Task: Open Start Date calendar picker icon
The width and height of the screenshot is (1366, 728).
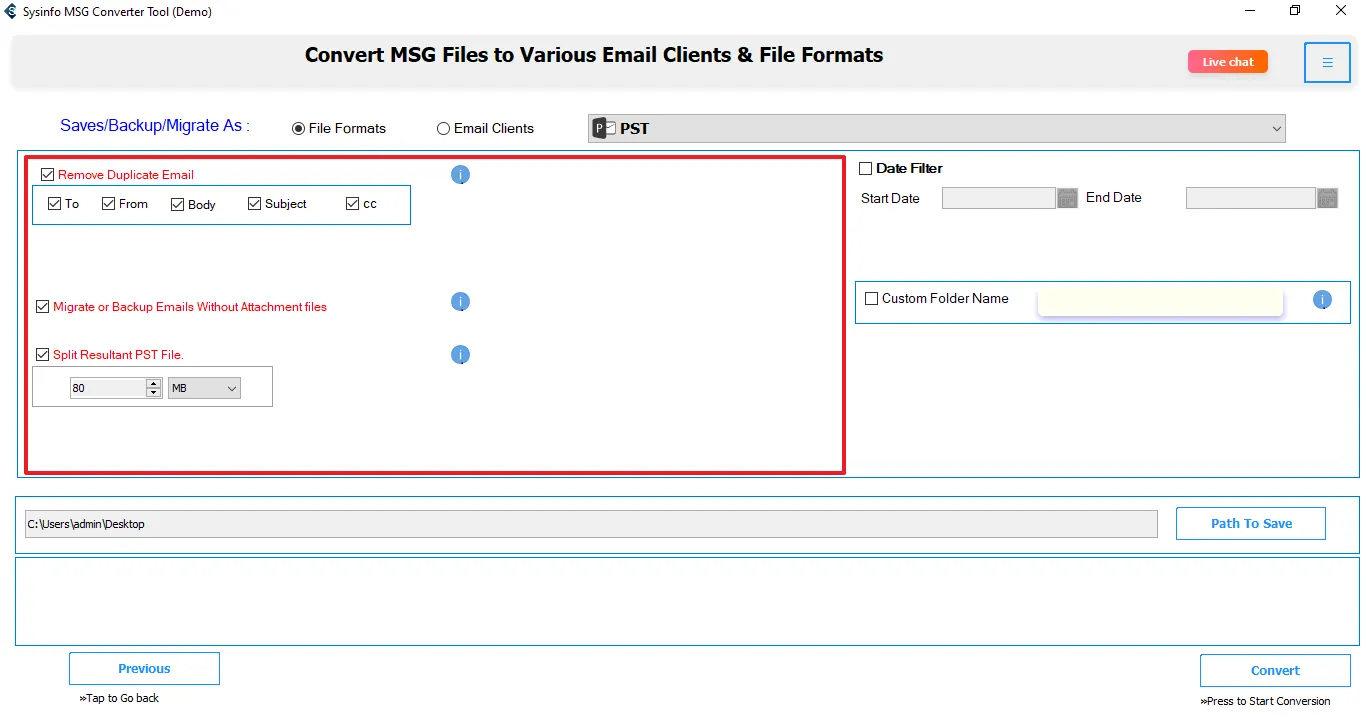Action: click(1067, 198)
